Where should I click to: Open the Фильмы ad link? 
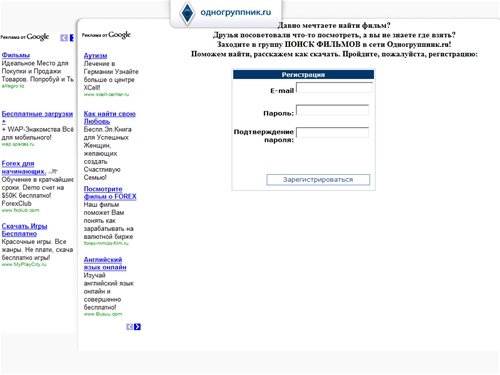[x=16, y=55]
